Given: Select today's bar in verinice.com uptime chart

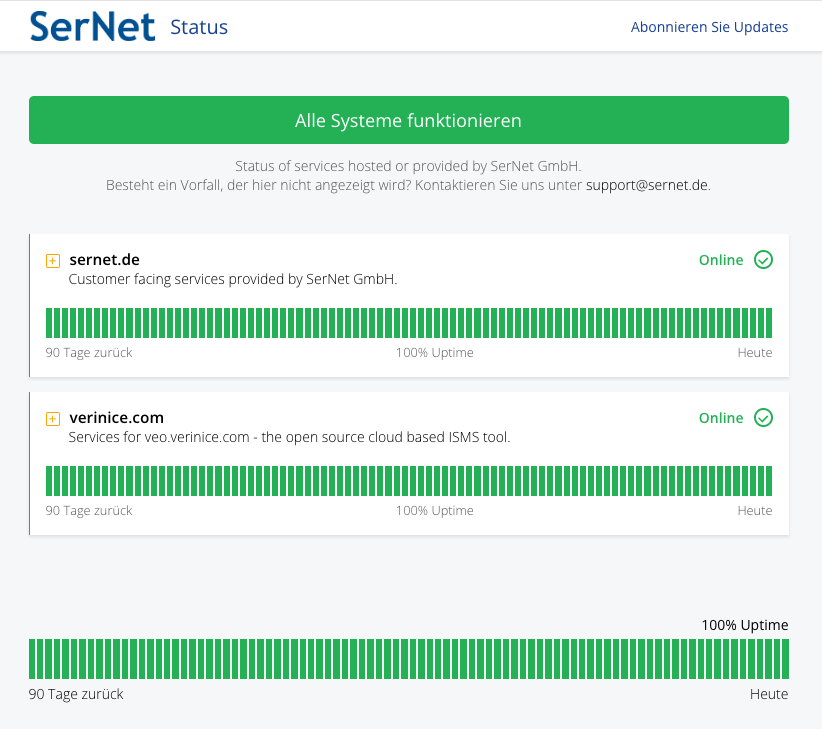Looking at the screenshot, I should [769, 481].
